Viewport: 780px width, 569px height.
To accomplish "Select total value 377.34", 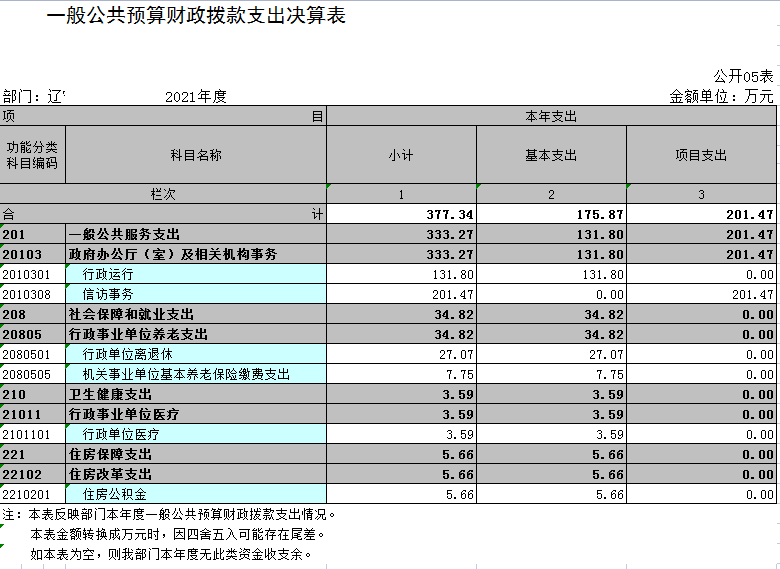I will (401, 214).
